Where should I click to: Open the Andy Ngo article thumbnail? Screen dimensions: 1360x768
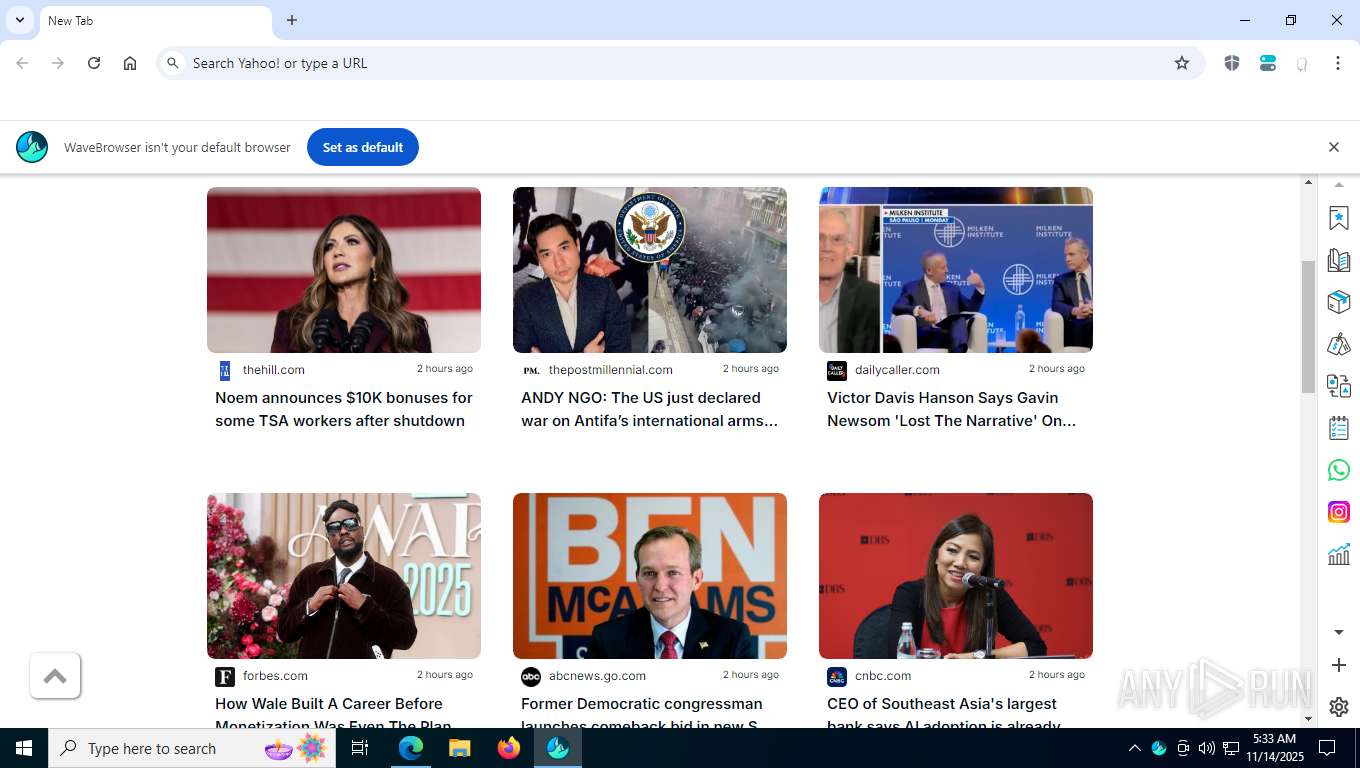click(x=650, y=270)
